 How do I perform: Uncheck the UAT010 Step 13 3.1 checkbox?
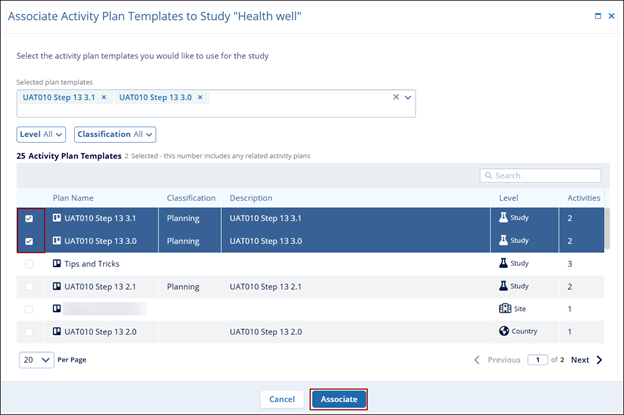point(28,217)
